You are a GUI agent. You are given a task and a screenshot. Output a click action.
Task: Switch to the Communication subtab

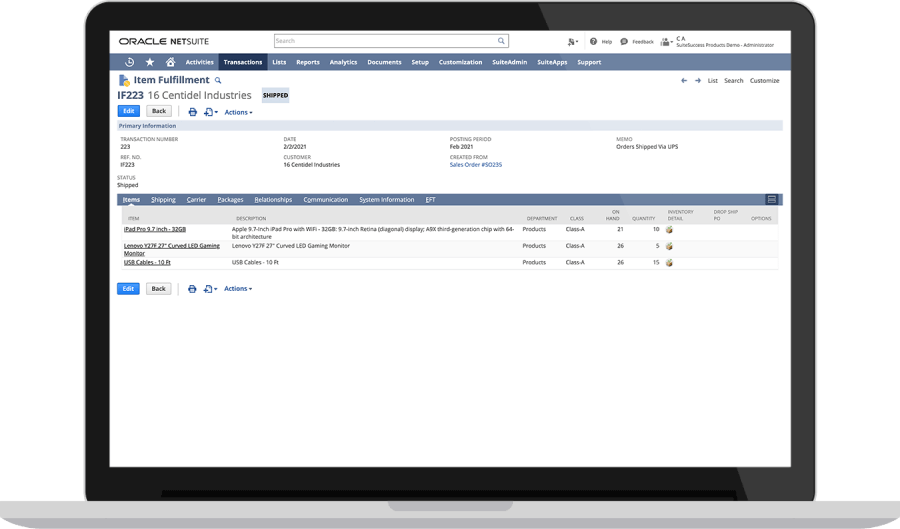coord(325,200)
